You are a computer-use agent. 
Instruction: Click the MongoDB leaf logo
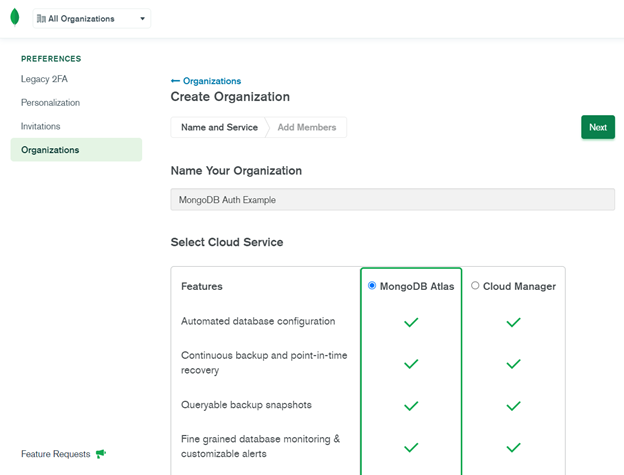(x=14, y=18)
